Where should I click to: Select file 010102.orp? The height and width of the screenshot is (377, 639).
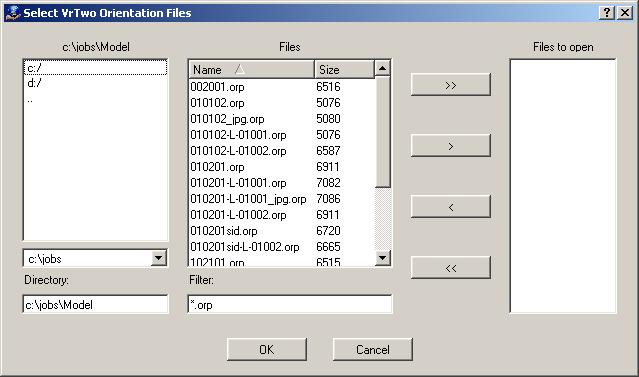(x=217, y=103)
